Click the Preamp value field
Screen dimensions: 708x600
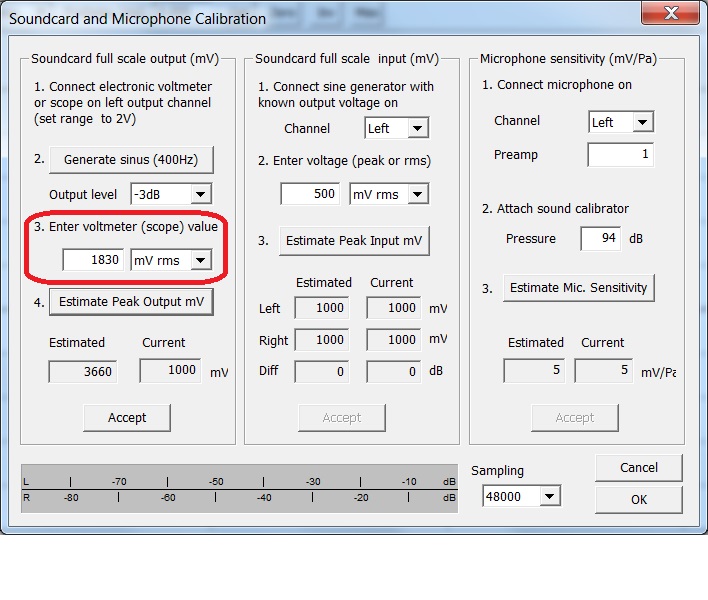point(620,155)
